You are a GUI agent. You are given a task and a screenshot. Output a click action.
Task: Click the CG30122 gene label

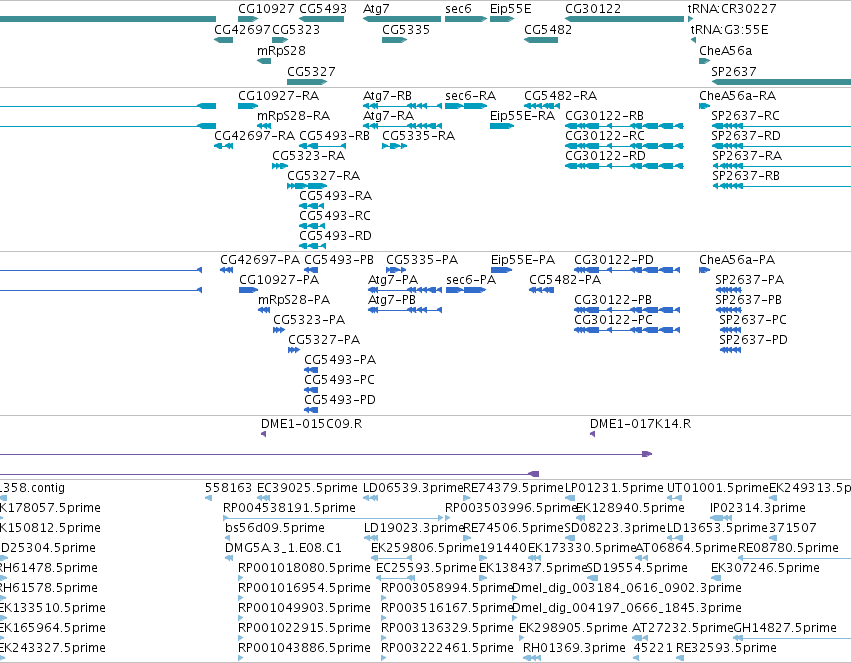593,9
